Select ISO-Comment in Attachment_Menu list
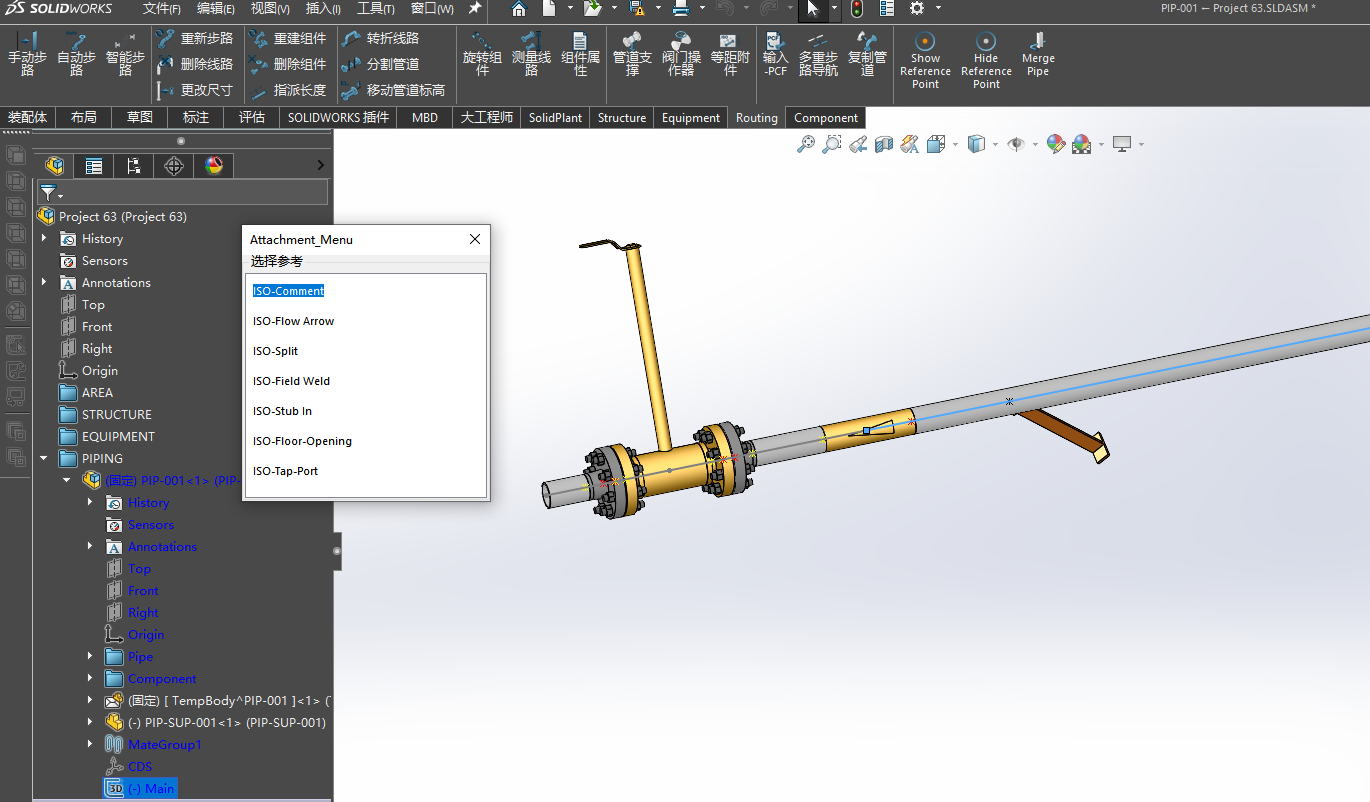 (x=289, y=291)
